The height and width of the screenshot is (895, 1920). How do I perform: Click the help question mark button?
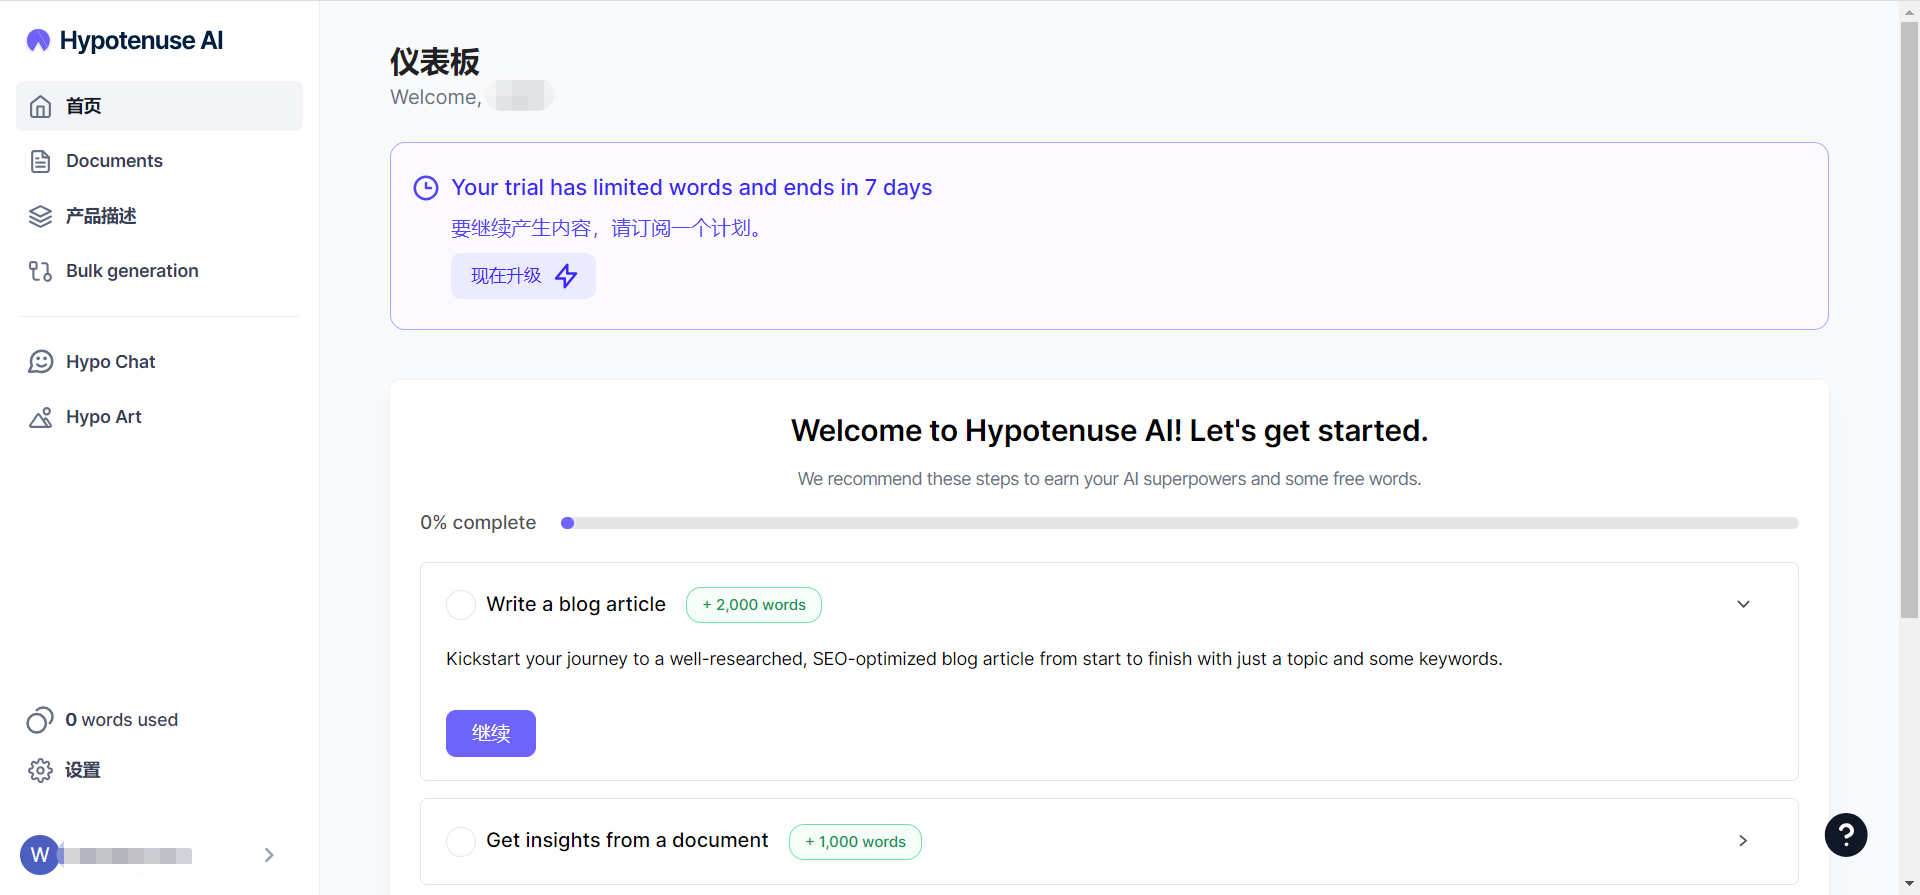[1845, 835]
